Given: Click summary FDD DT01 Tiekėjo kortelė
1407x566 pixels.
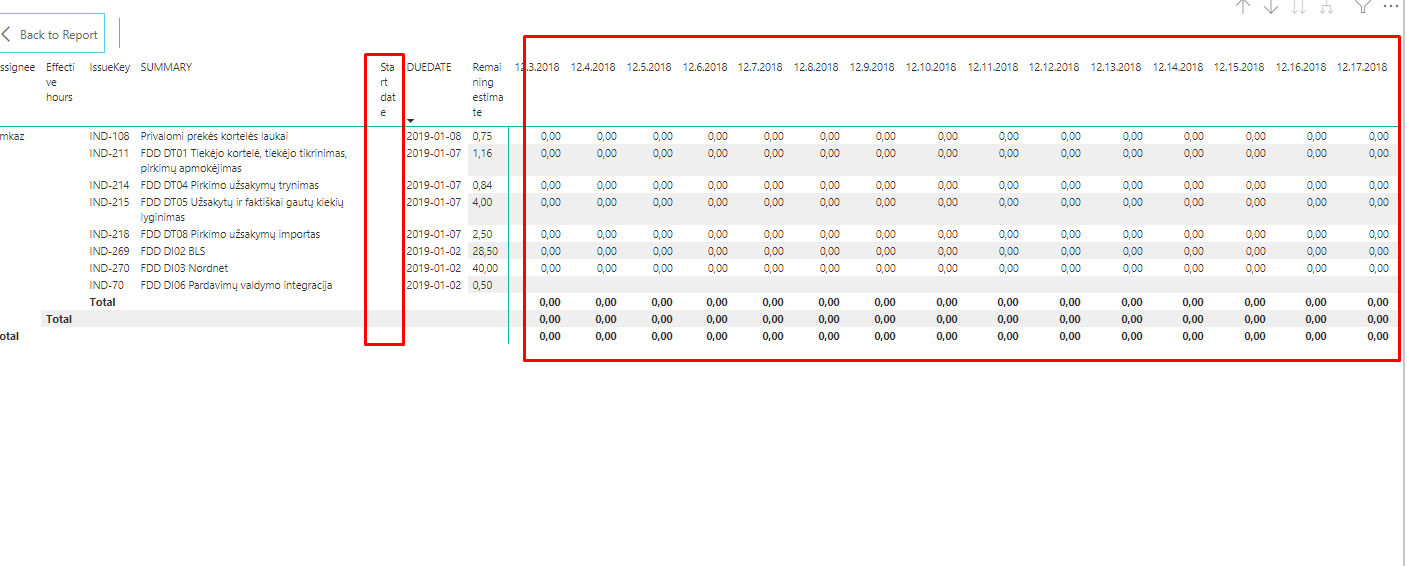Looking at the screenshot, I should tap(244, 161).
